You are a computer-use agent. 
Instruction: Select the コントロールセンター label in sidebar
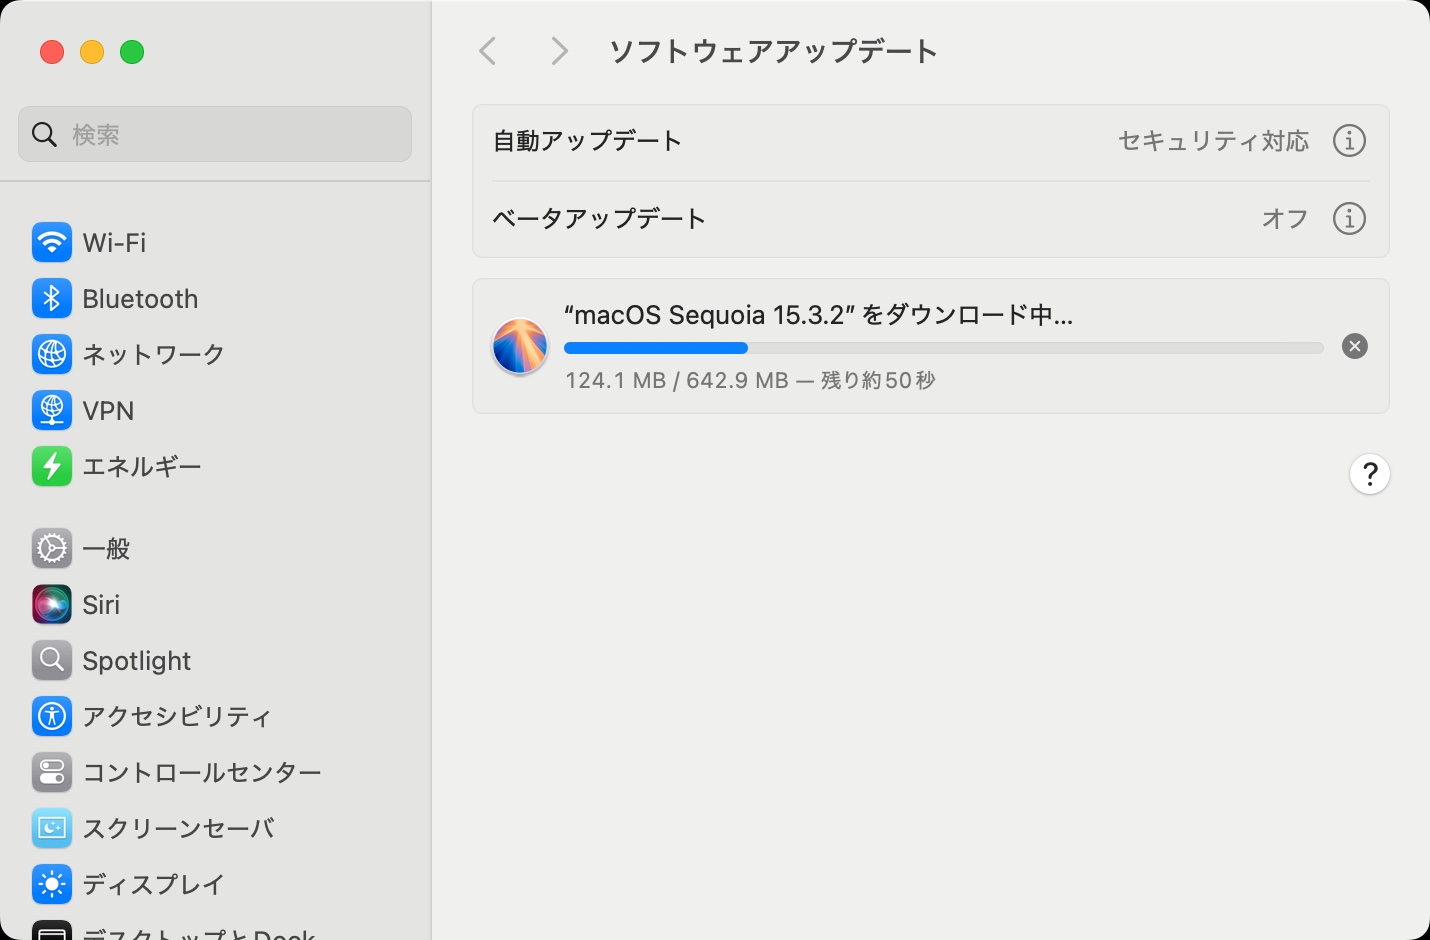coord(202,772)
